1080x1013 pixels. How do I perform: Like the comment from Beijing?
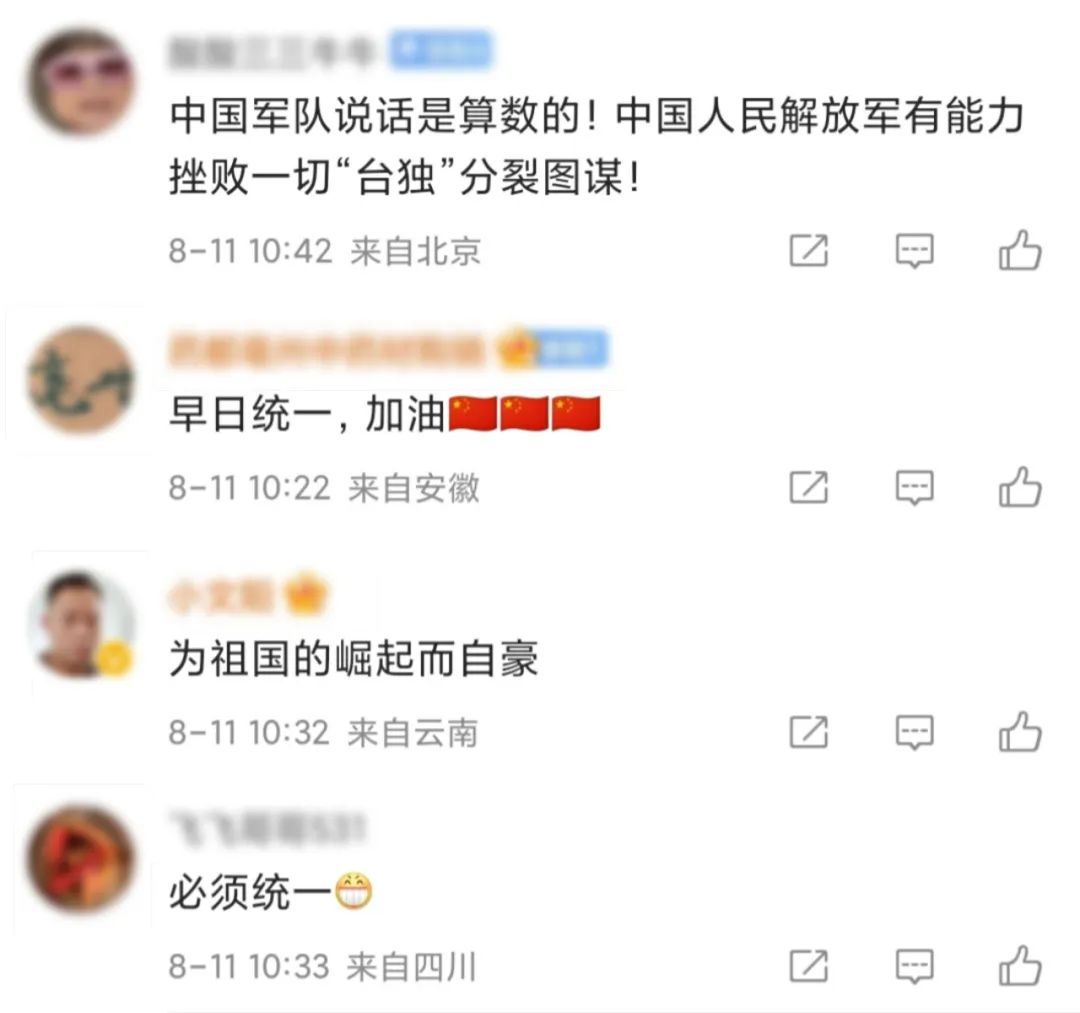(1020, 249)
